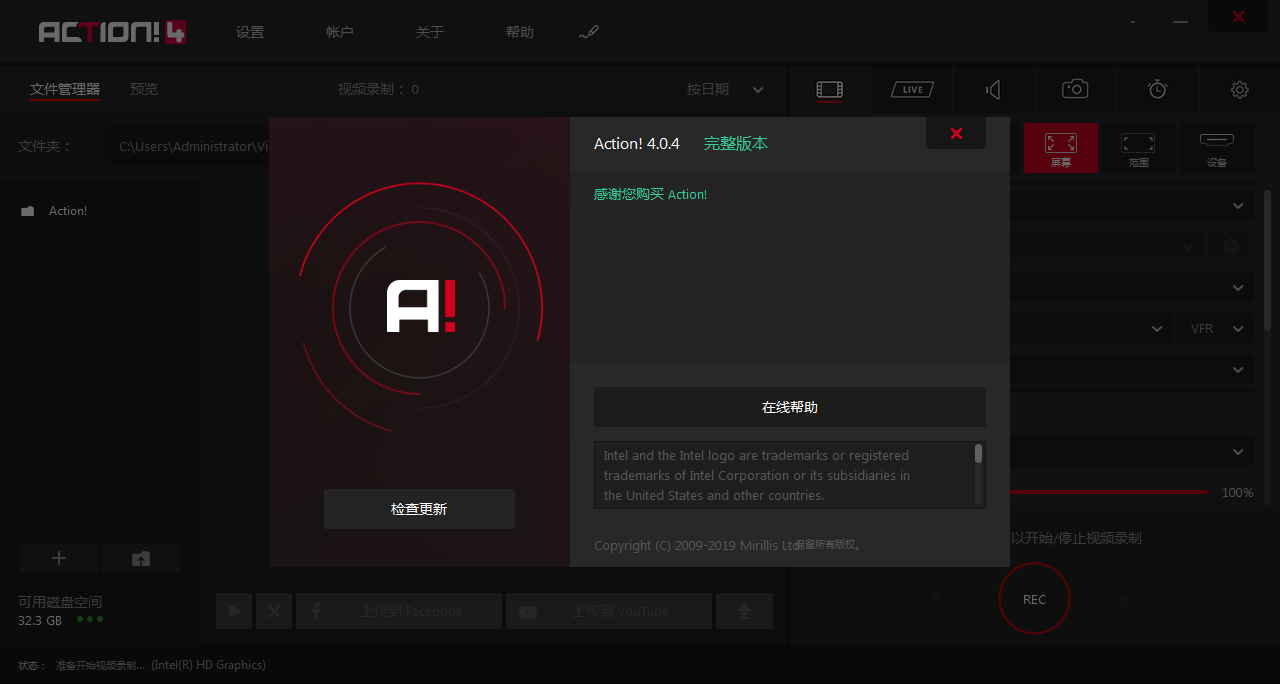Viewport: 1280px width, 684px height.
Task: Minimize the Action! window
Action: 1181,20
